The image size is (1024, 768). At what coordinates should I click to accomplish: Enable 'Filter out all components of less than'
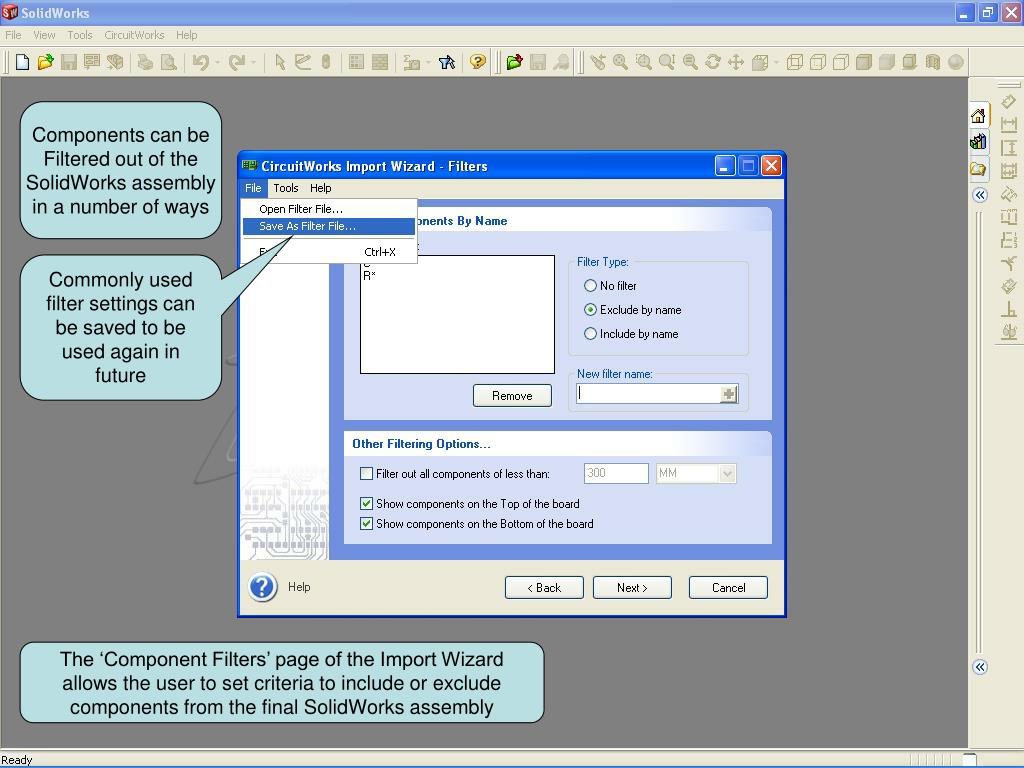point(366,473)
